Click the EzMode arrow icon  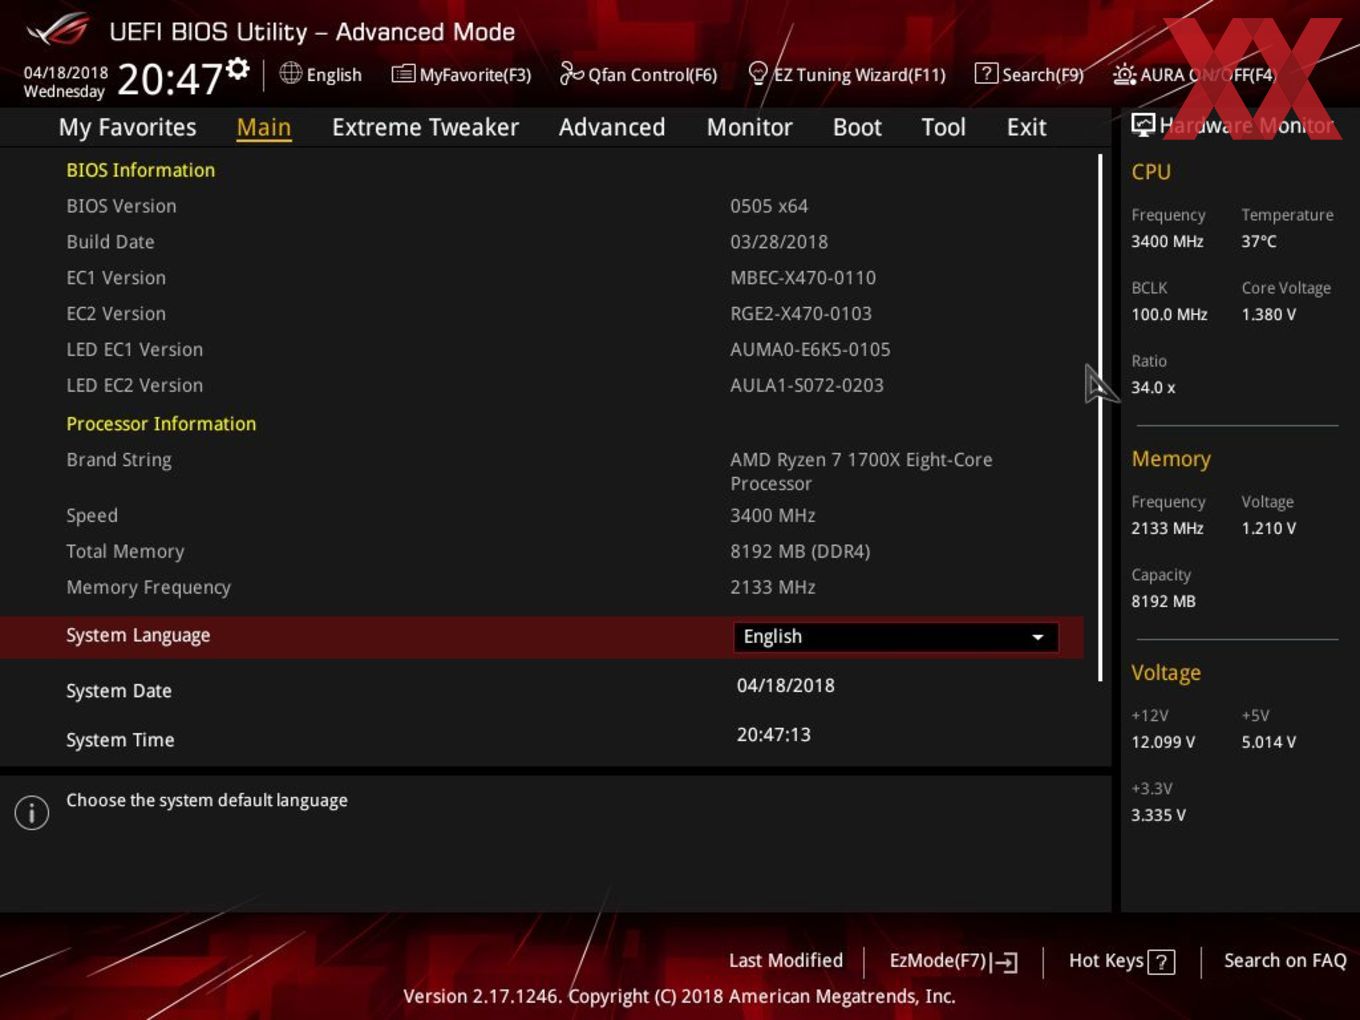coord(1006,962)
